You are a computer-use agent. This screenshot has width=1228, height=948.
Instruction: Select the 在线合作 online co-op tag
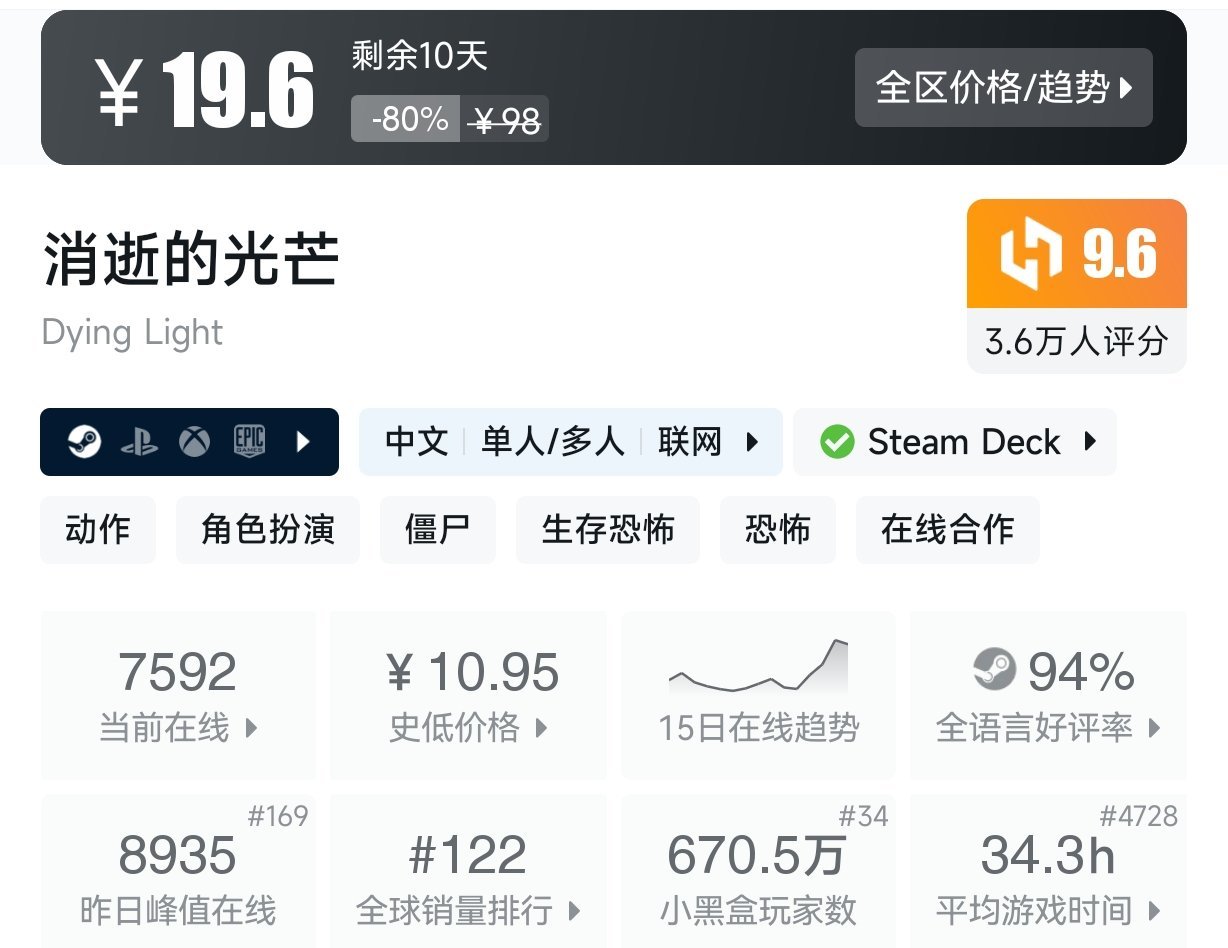947,529
